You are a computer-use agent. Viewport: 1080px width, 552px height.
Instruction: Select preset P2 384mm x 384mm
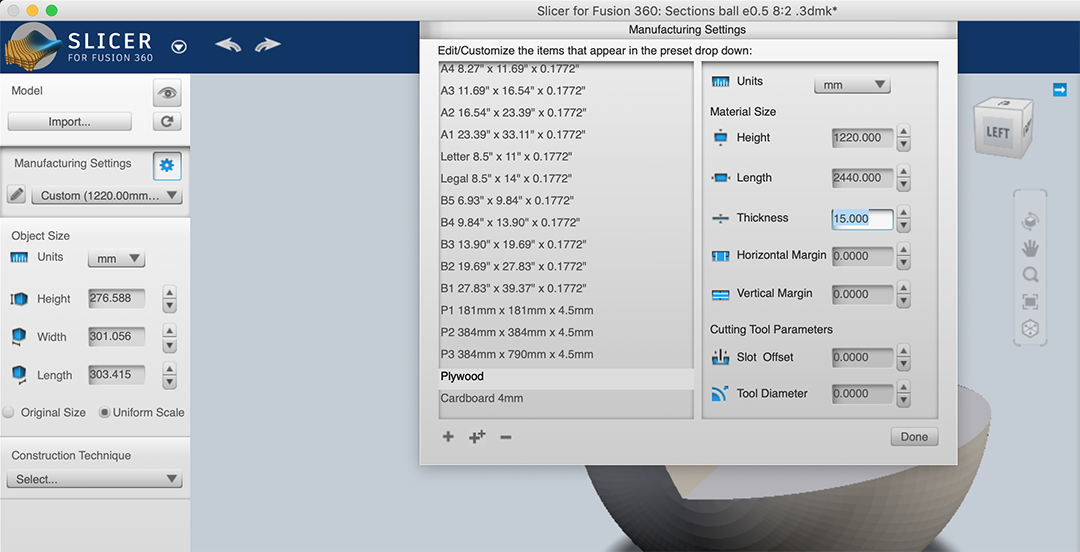coord(566,332)
